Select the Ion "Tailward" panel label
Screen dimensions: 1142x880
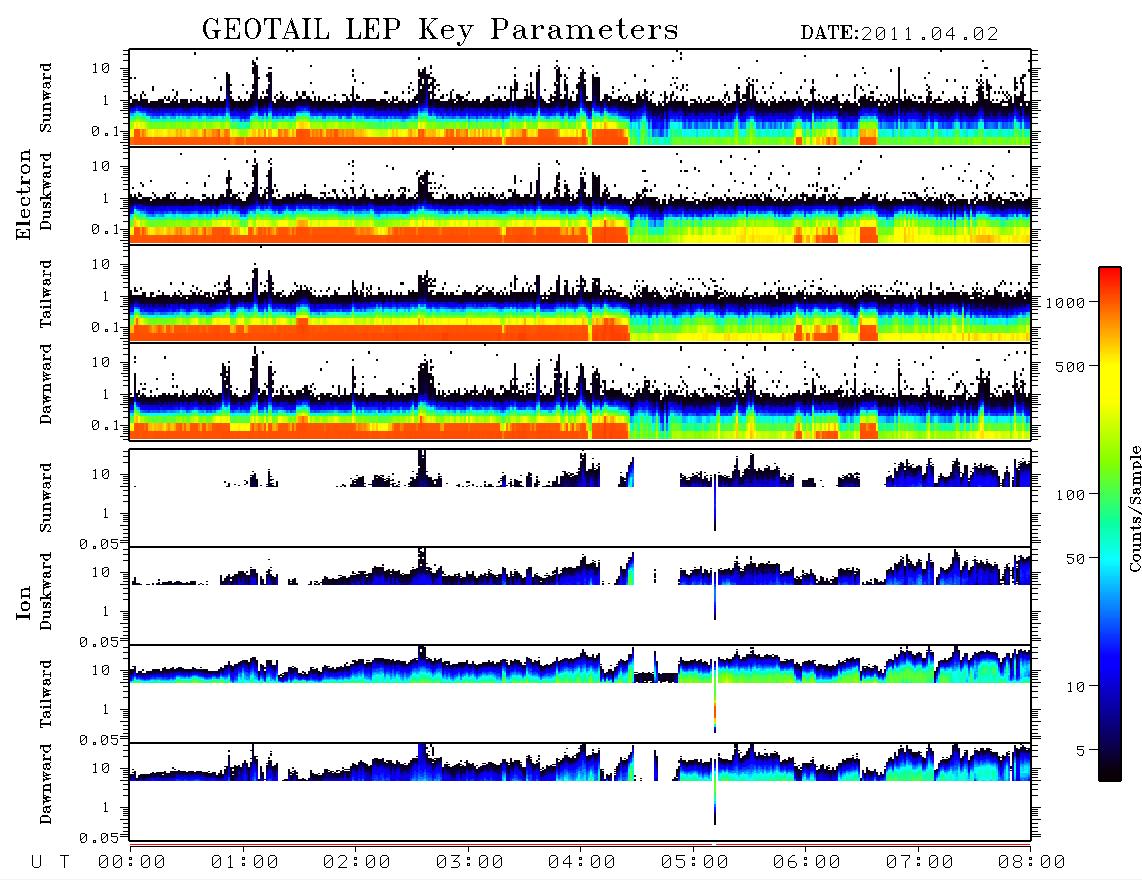point(46,694)
